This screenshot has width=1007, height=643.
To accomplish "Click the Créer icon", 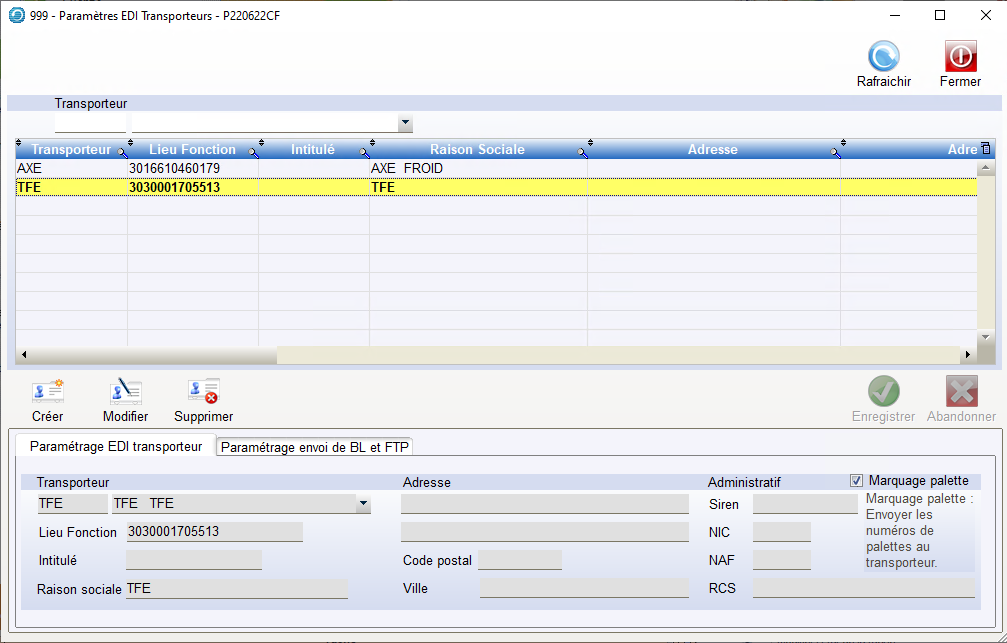I will pyautogui.click(x=47, y=391).
